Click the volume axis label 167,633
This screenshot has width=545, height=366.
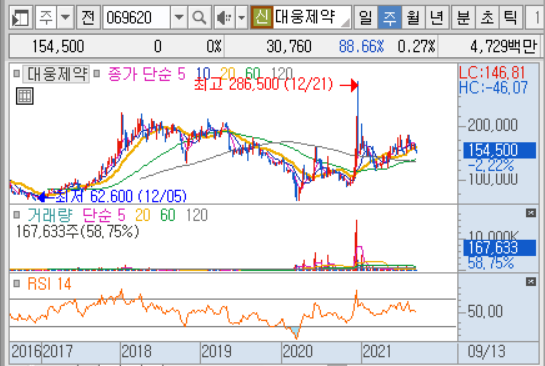tap(499, 248)
